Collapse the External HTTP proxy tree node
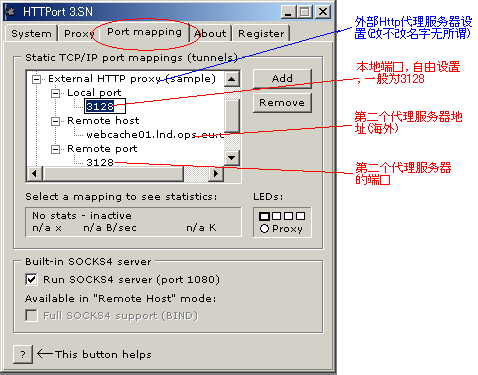This screenshot has width=478, height=375. [x=36, y=79]
